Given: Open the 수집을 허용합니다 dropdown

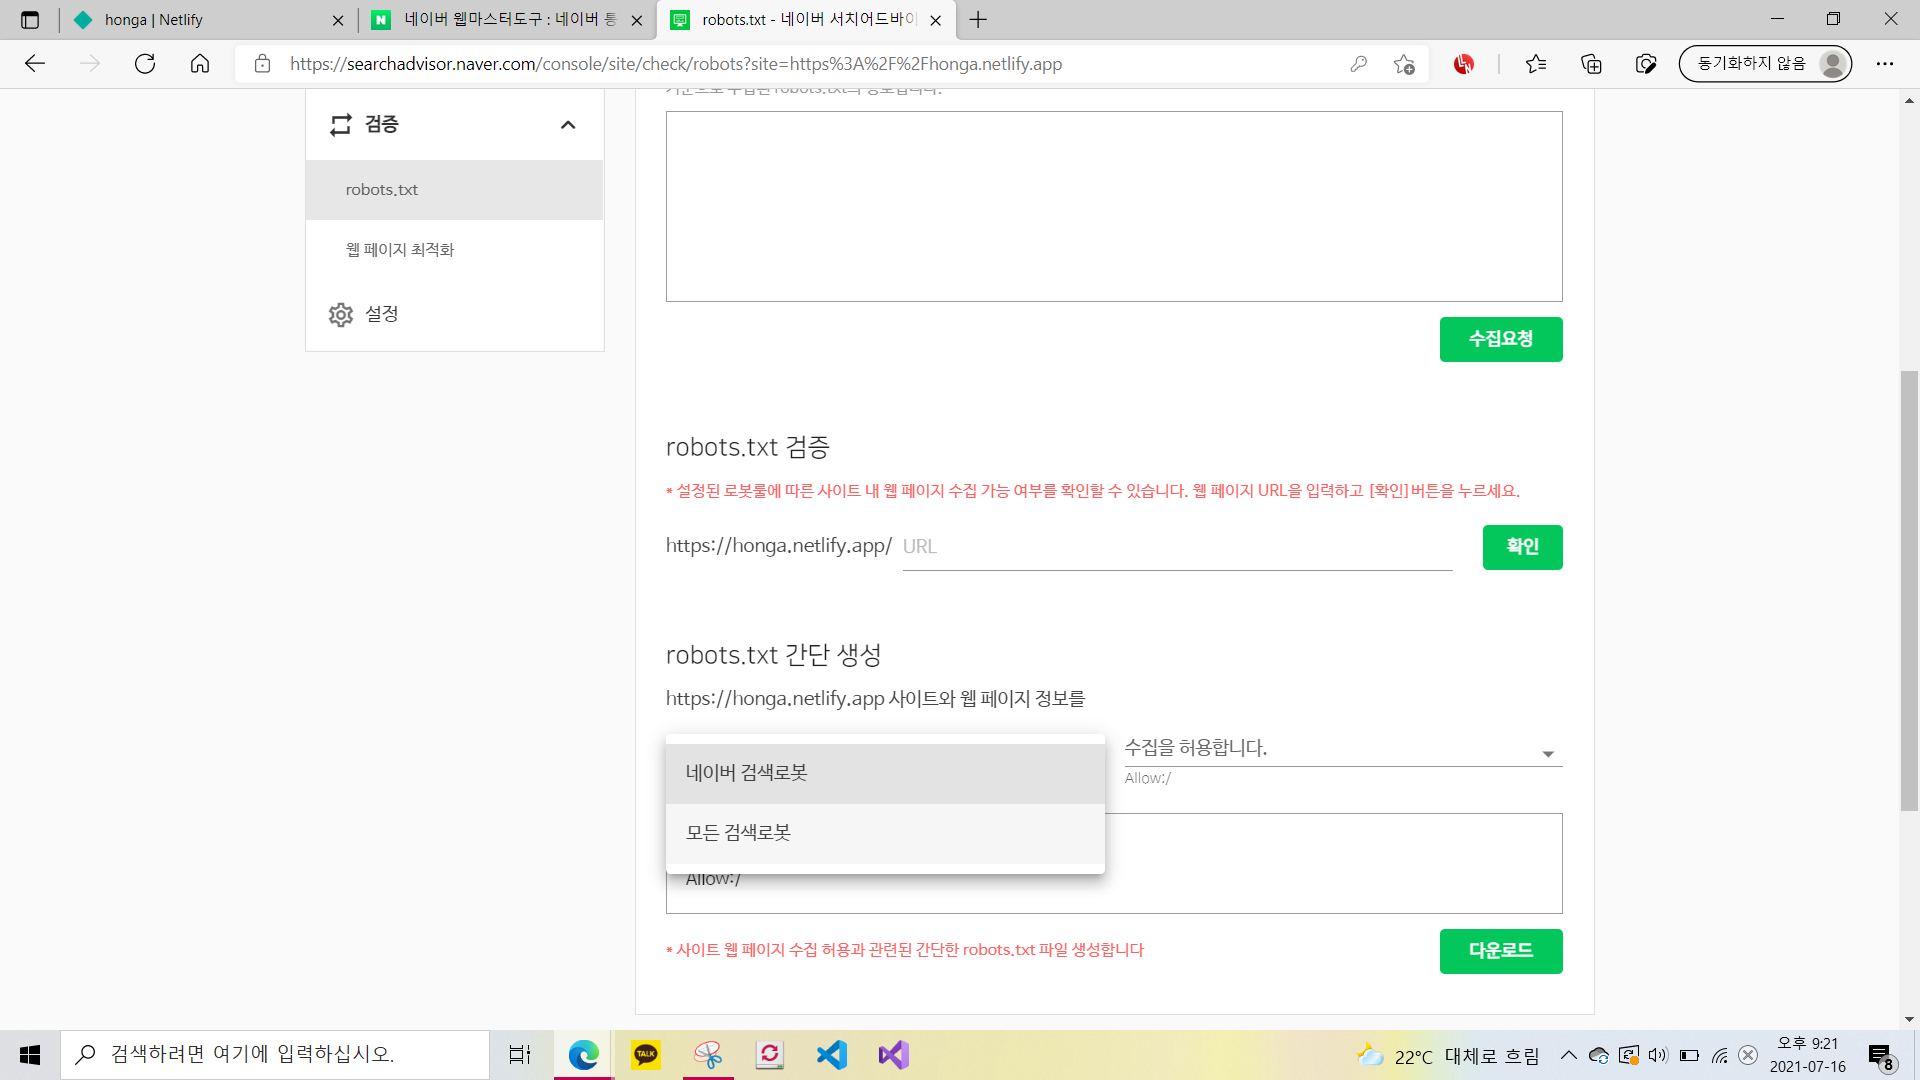Looking at the screenshot, I should click(x=1343, y=749).
